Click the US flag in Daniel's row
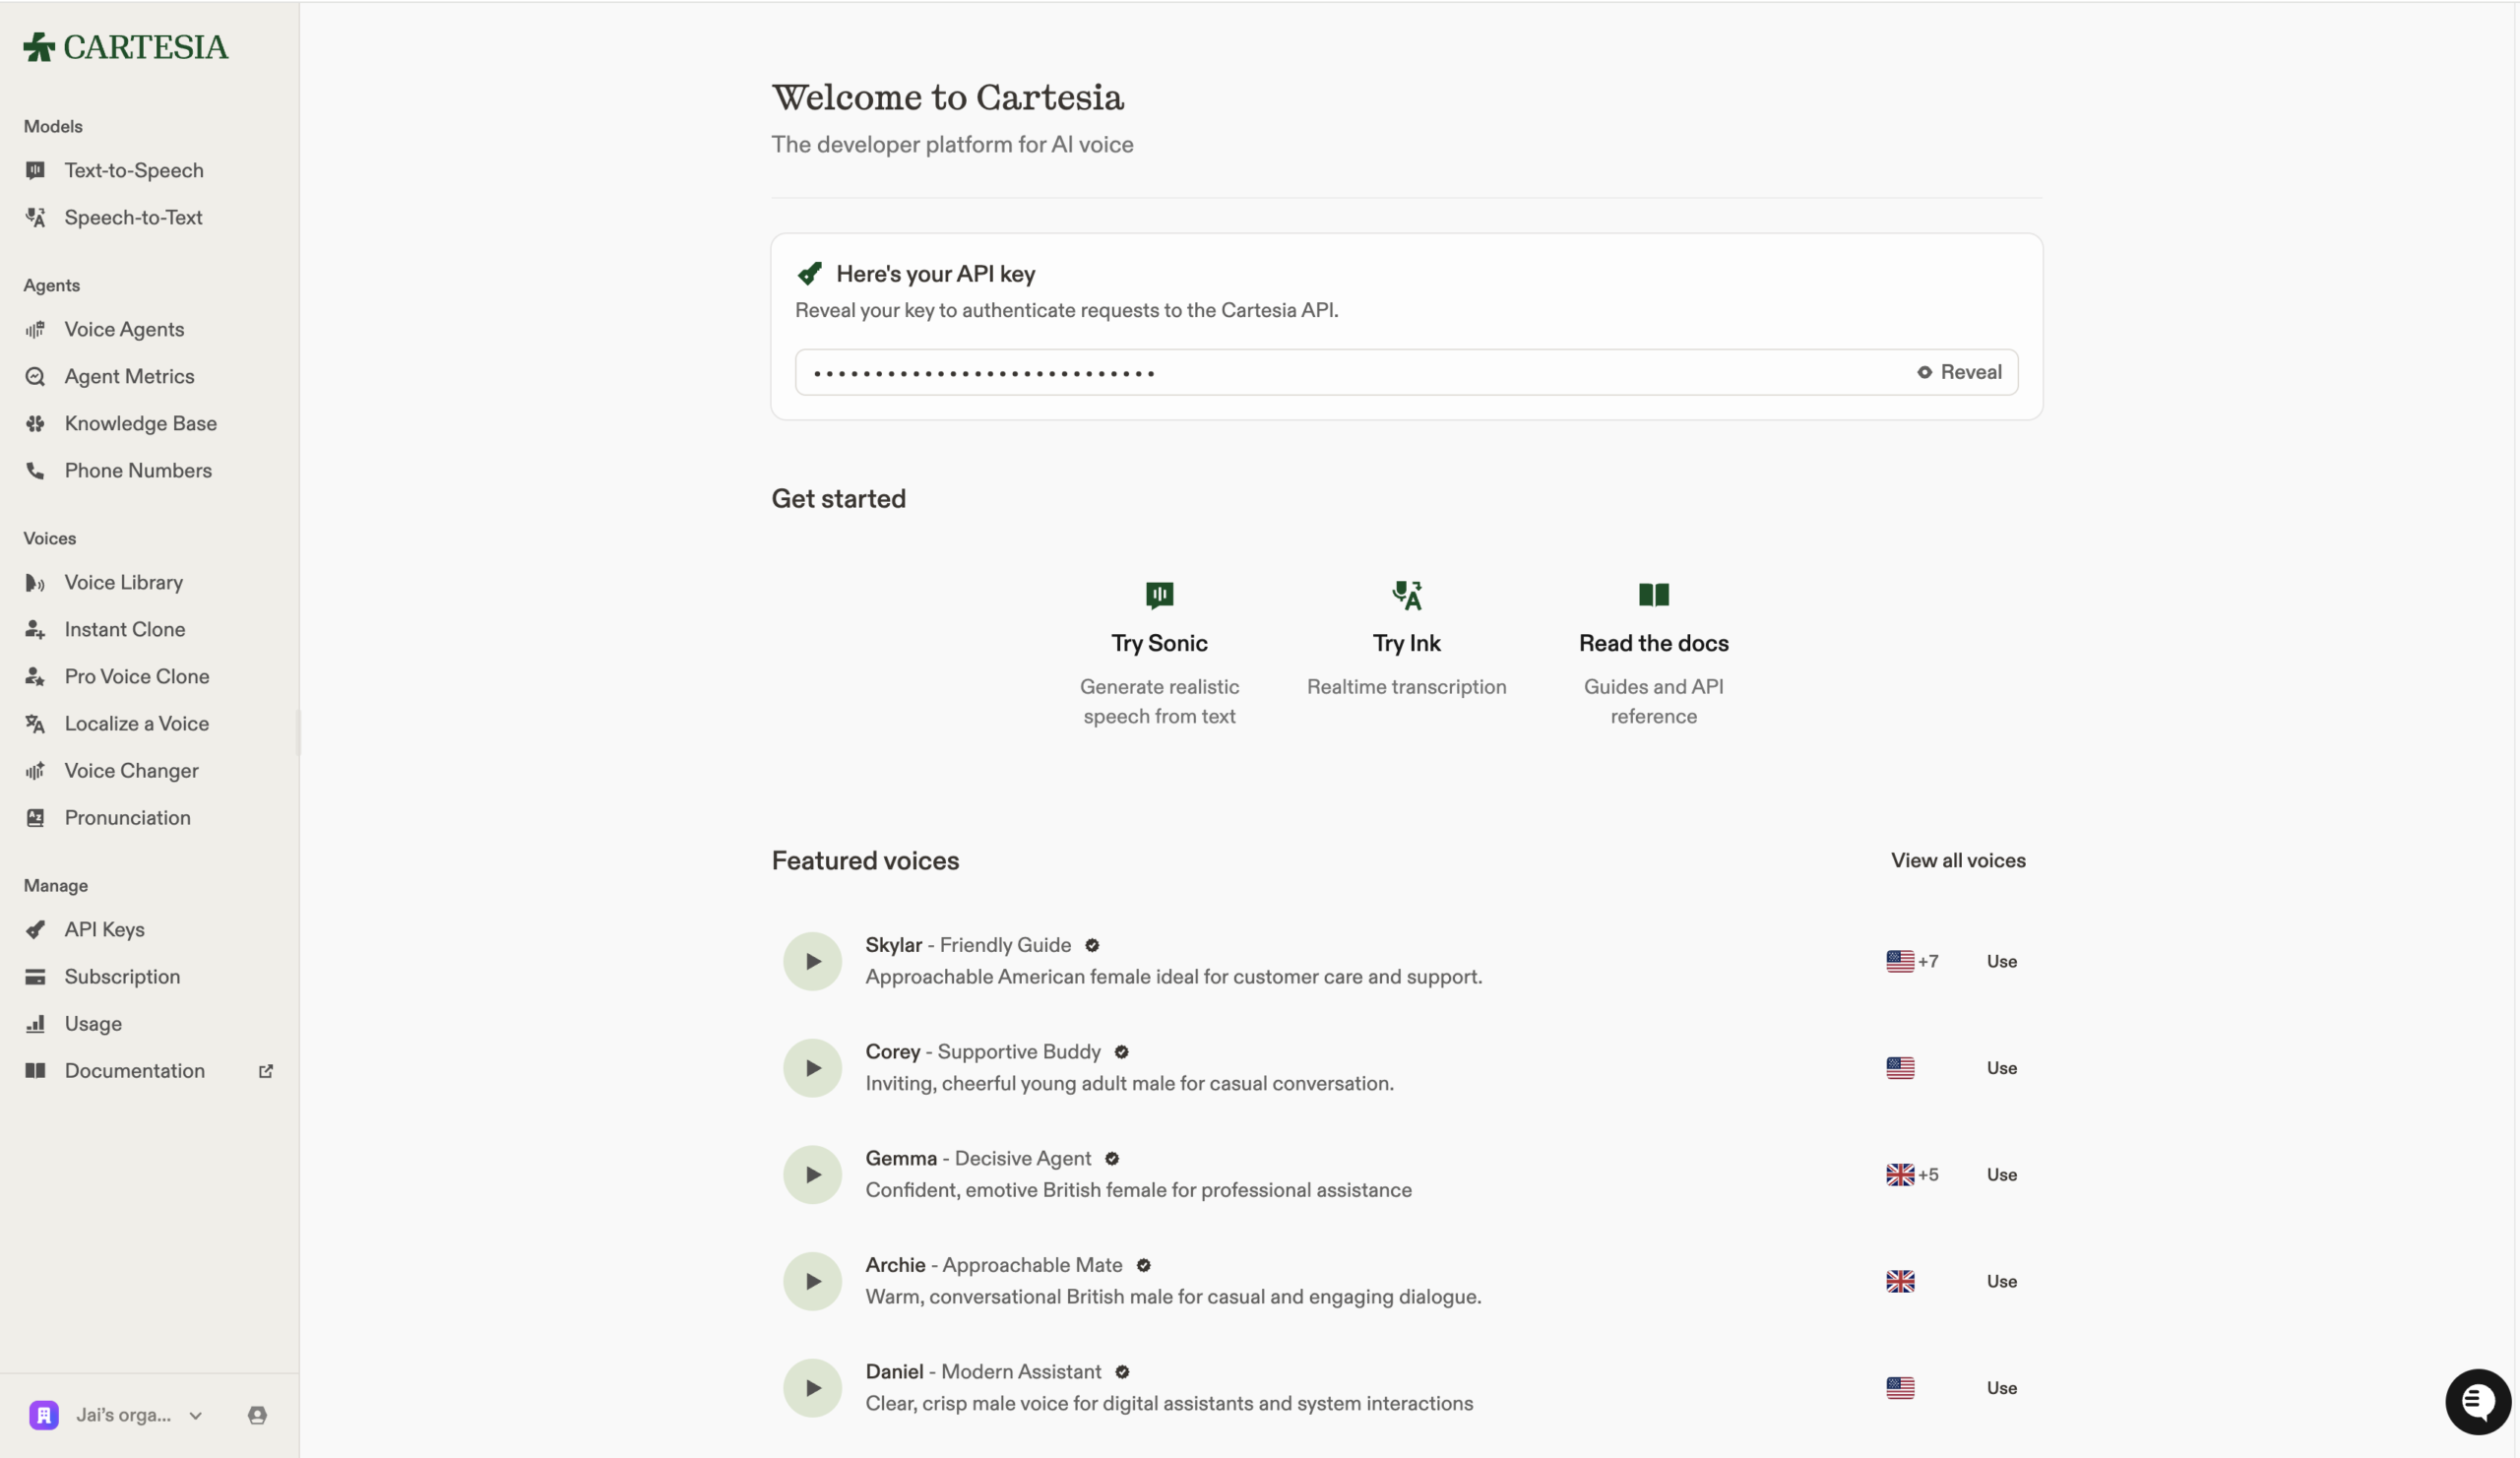2520x1458 pixels. point(1900,1388)
